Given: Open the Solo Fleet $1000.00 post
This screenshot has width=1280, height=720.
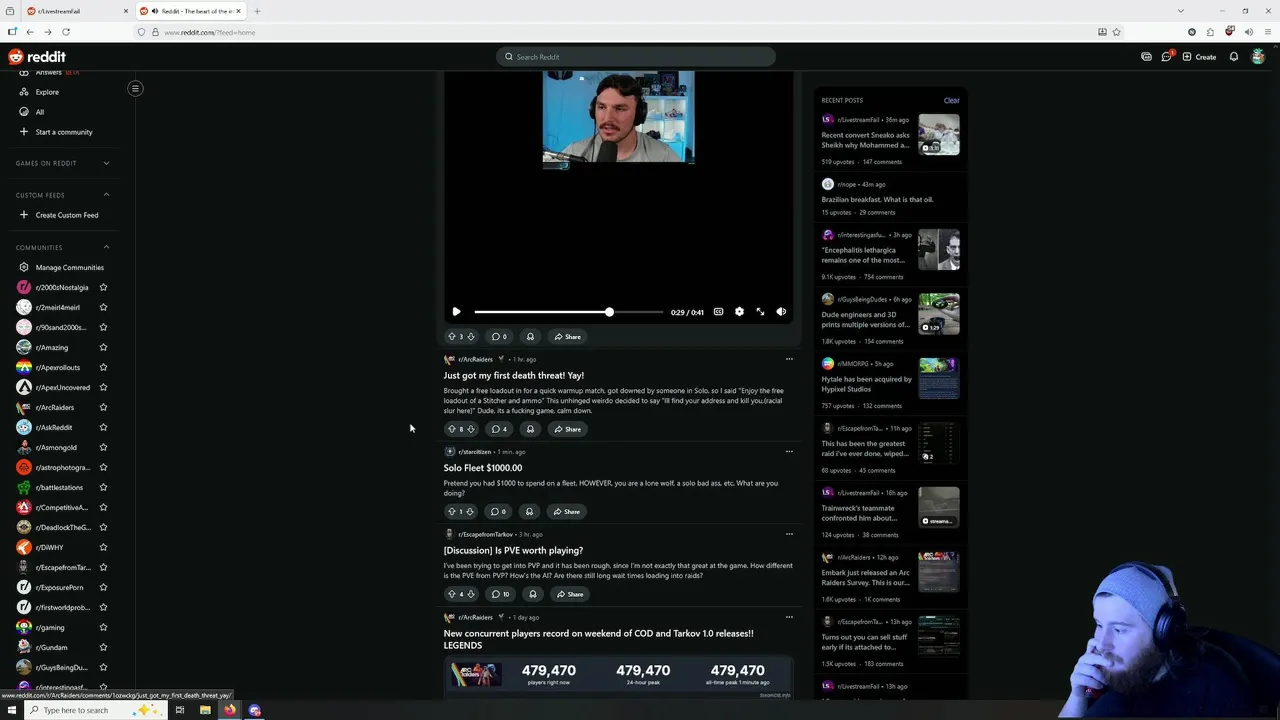Looking at the screenshot, I should pos(483,468).
